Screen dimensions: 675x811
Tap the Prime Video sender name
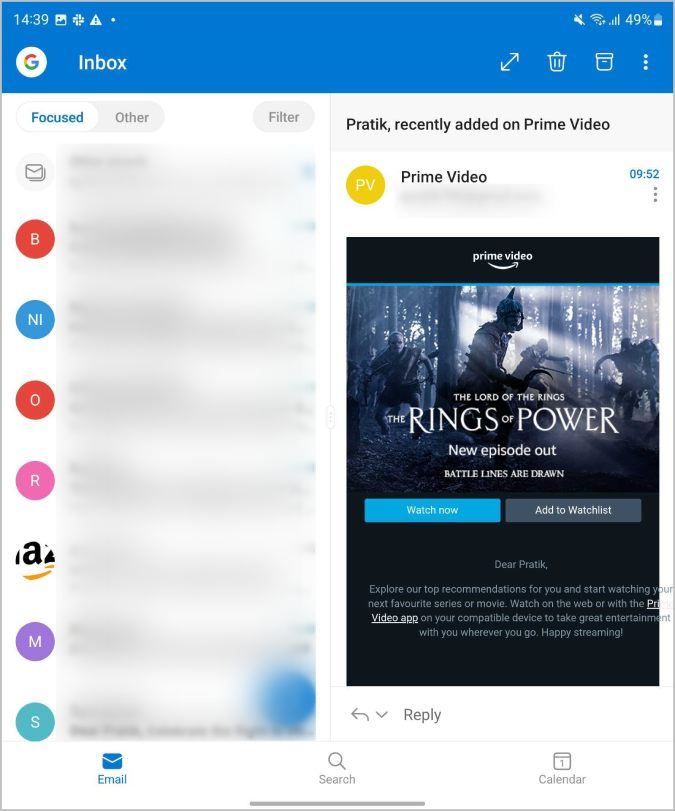pyautogui.click(x=444, y=177)
